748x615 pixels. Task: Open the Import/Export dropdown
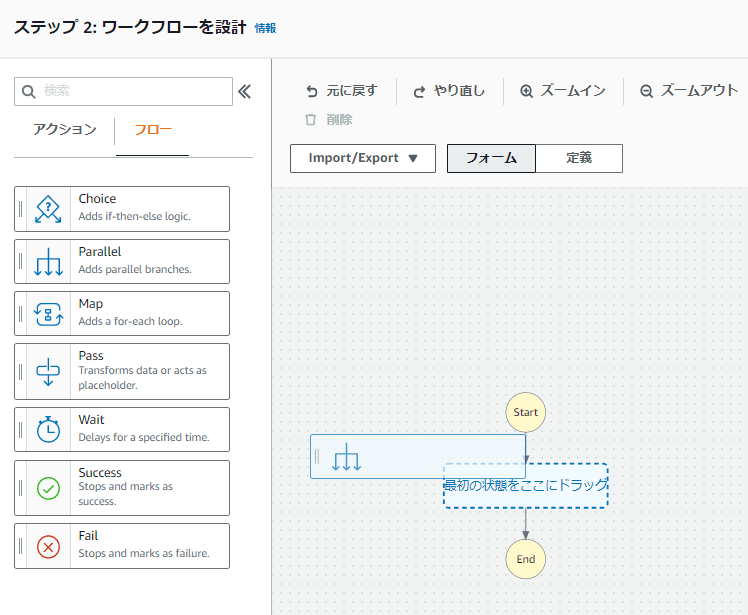(363, 158)
